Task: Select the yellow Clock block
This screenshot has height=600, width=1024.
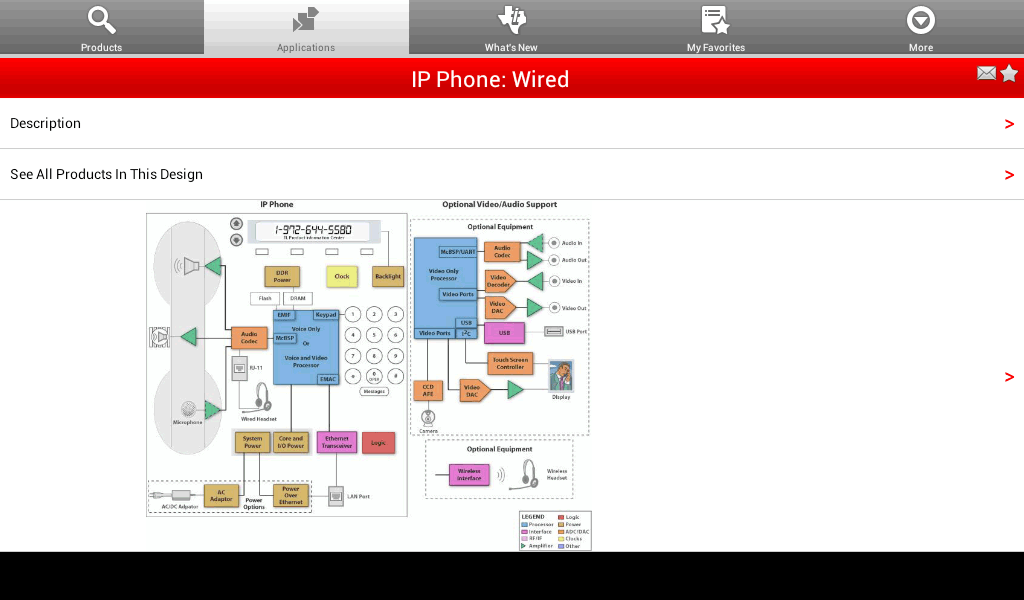Action: click(342, 276)
